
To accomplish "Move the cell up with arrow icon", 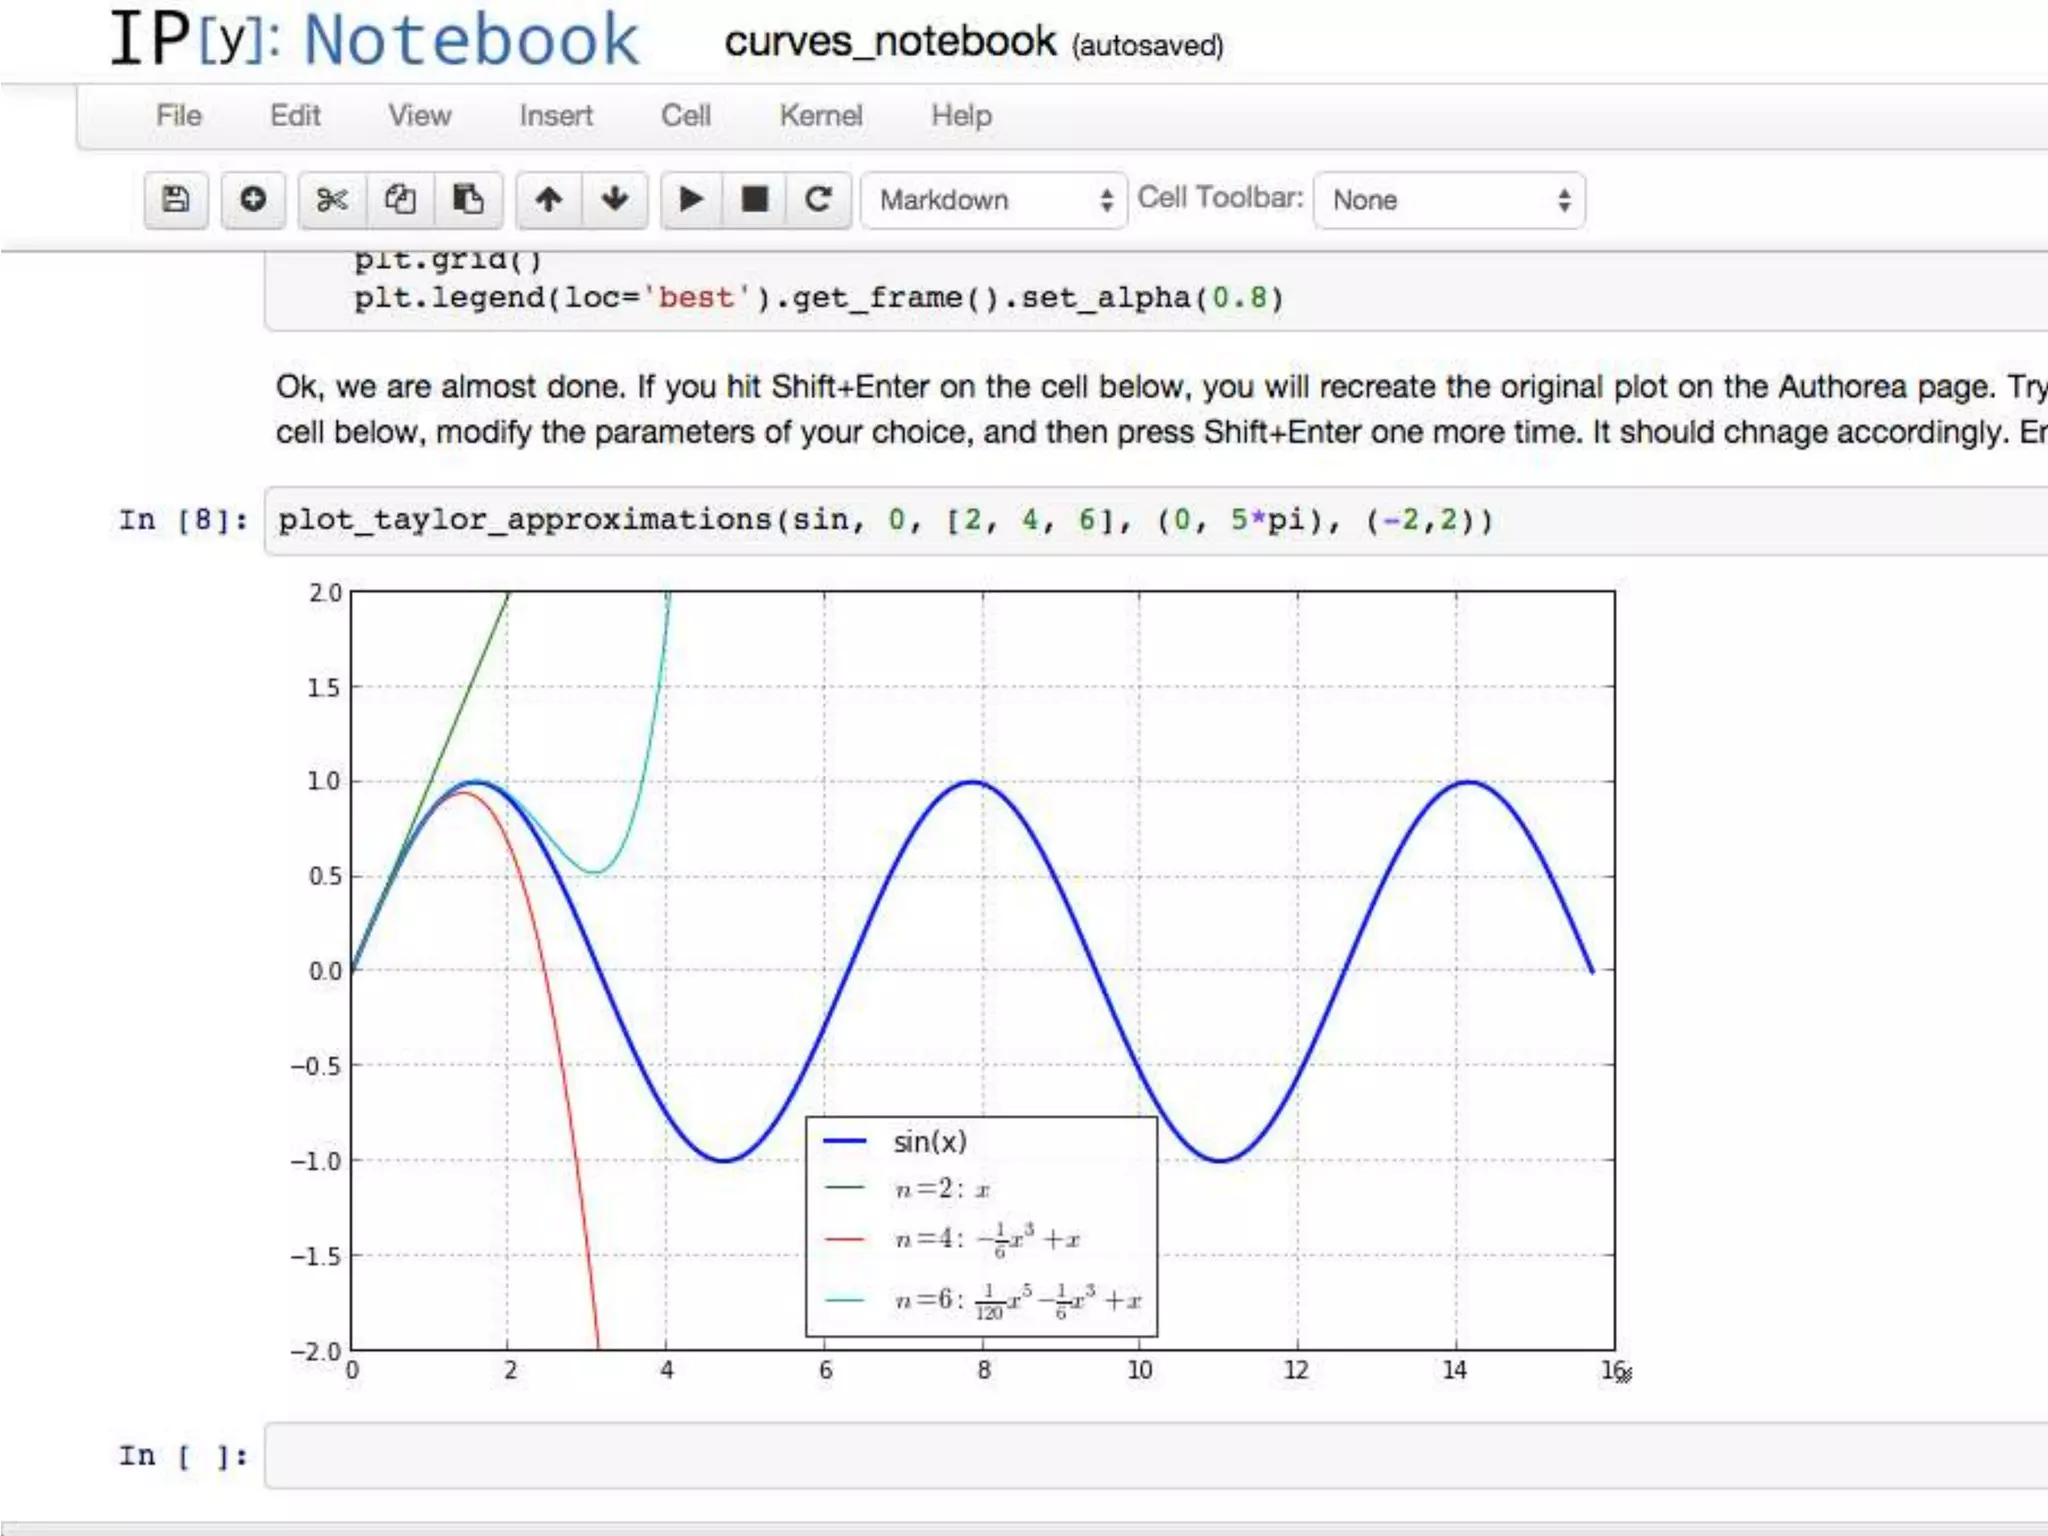I will tap(548, 199).
